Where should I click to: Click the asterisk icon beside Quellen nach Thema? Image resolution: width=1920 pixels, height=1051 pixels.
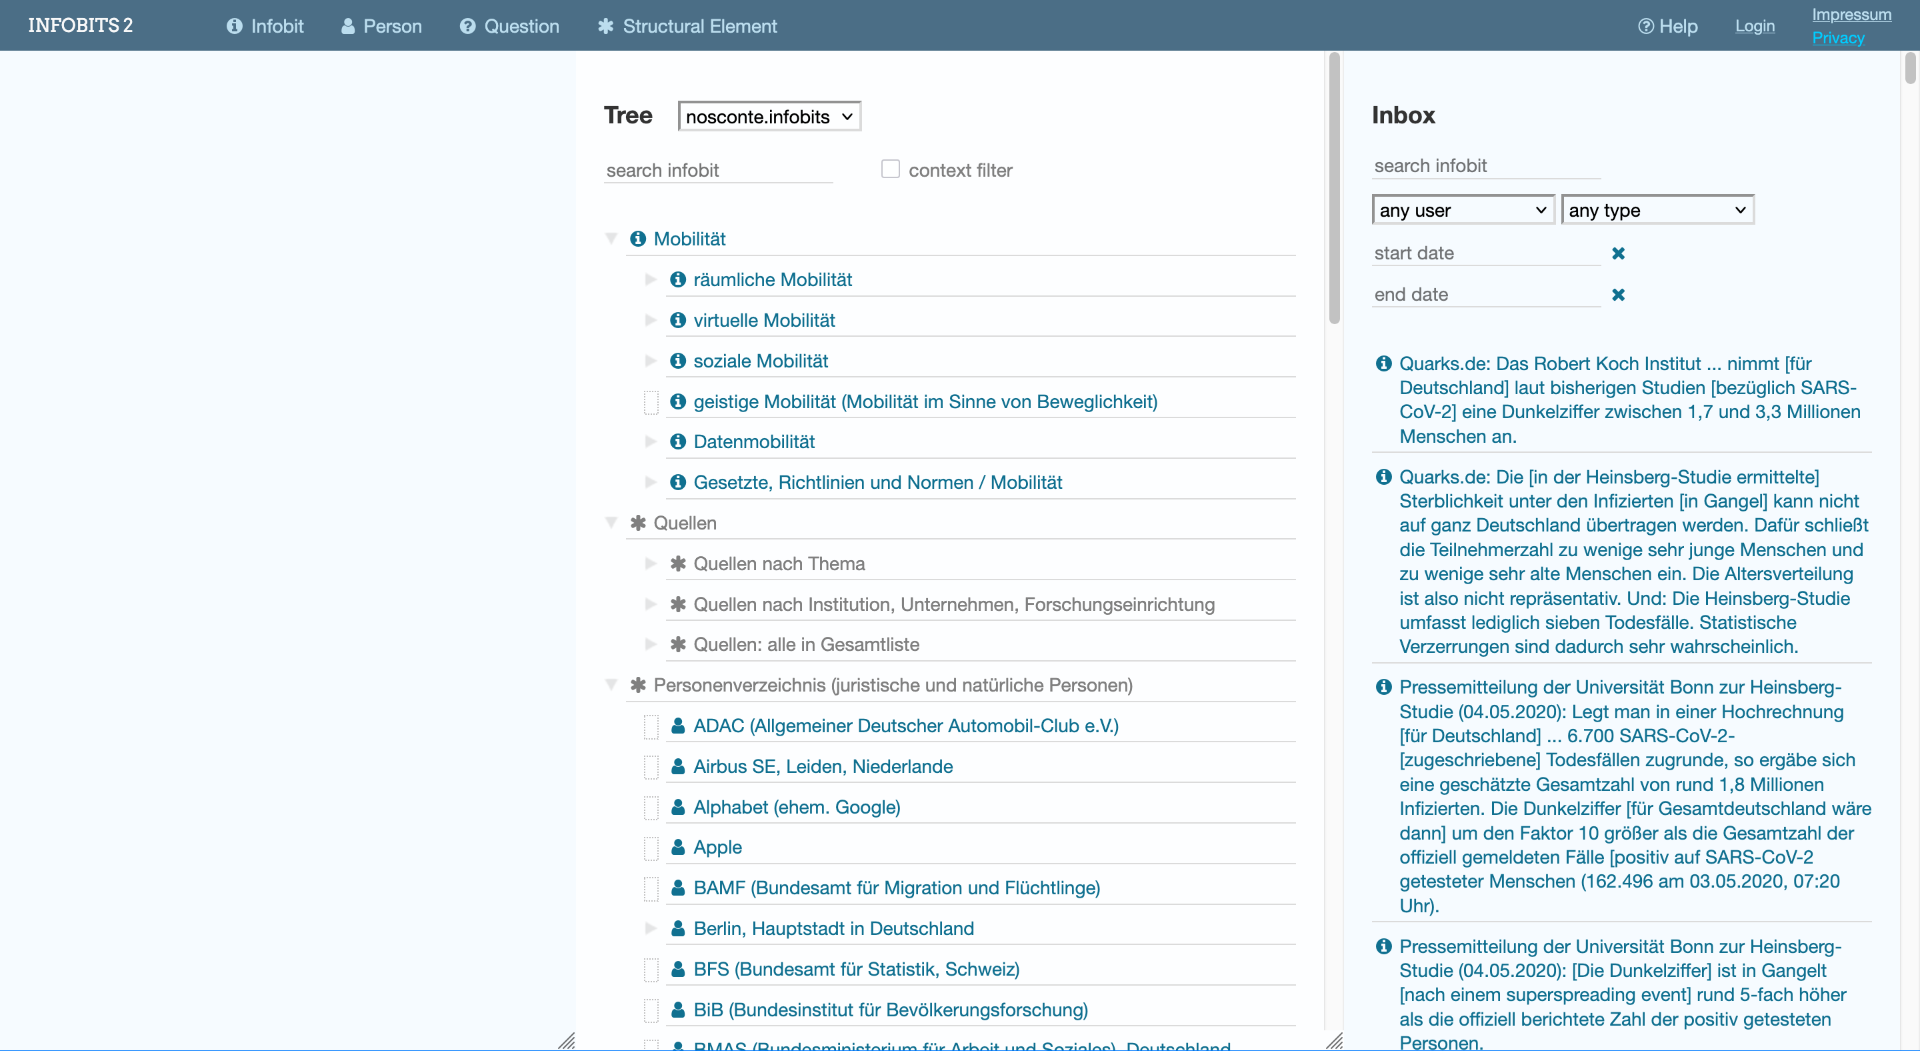[678, 564]
